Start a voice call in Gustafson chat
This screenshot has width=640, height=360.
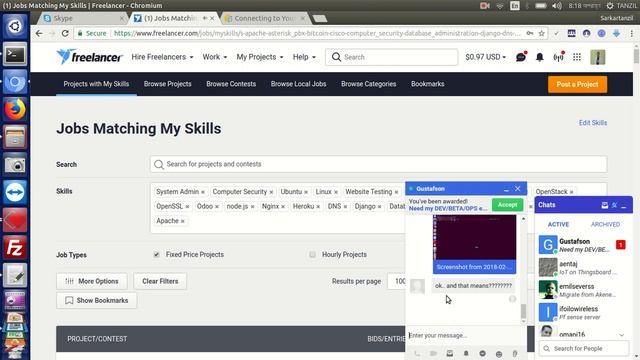point(417,353)
